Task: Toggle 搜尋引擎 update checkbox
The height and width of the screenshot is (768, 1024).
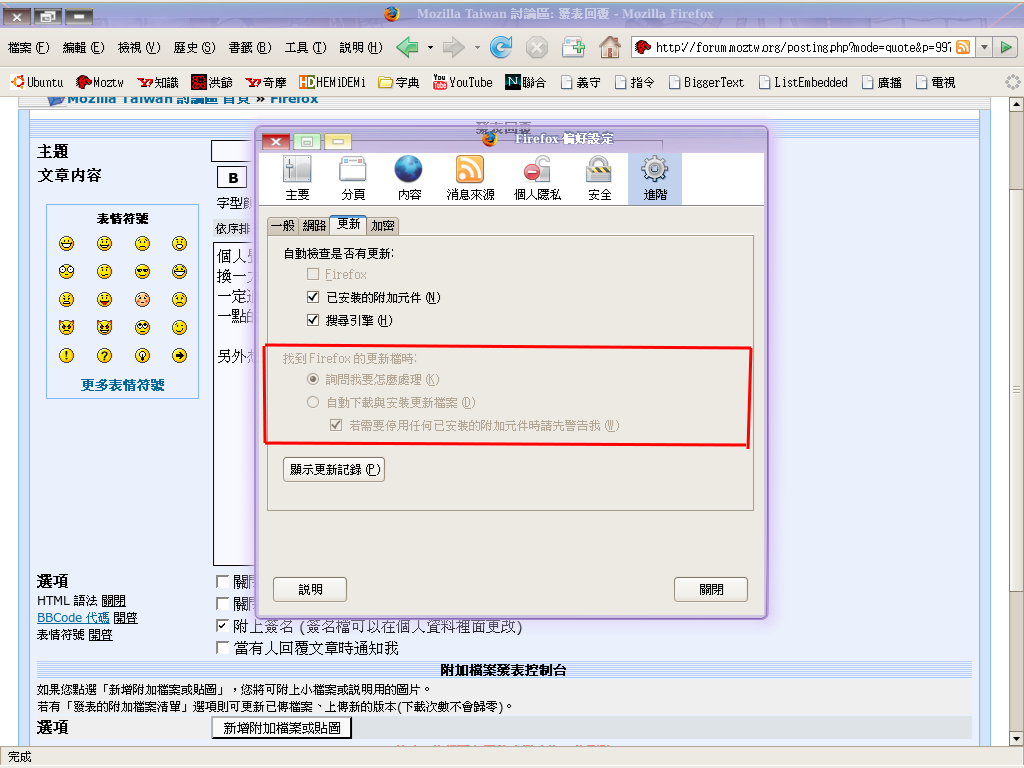Action: [313, 320]
